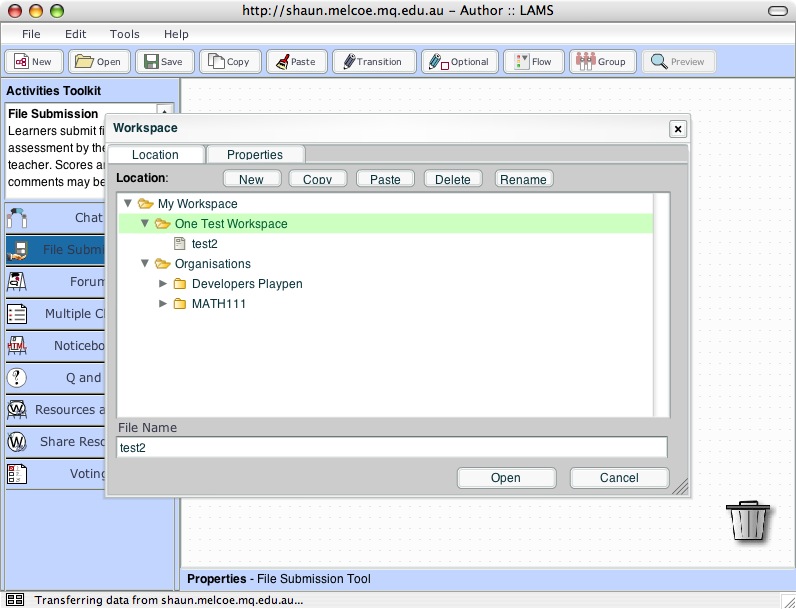Expand the MATH111 folder
Image resolution: width=796 pixels, height=609 pixels.
(163, 304)
